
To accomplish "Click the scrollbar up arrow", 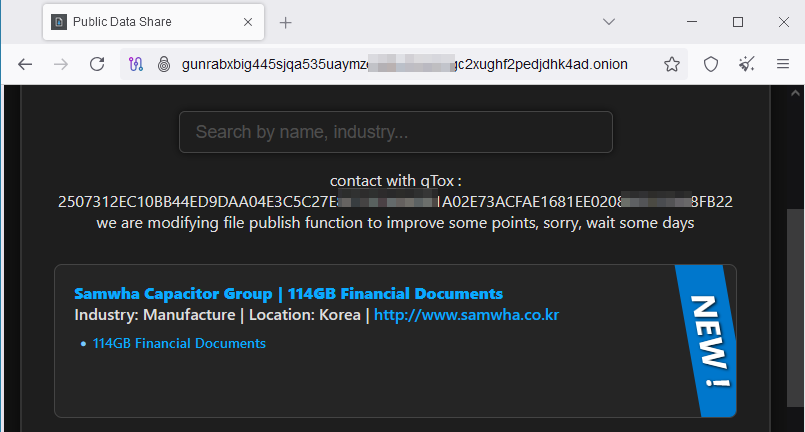I will (795, 93).
